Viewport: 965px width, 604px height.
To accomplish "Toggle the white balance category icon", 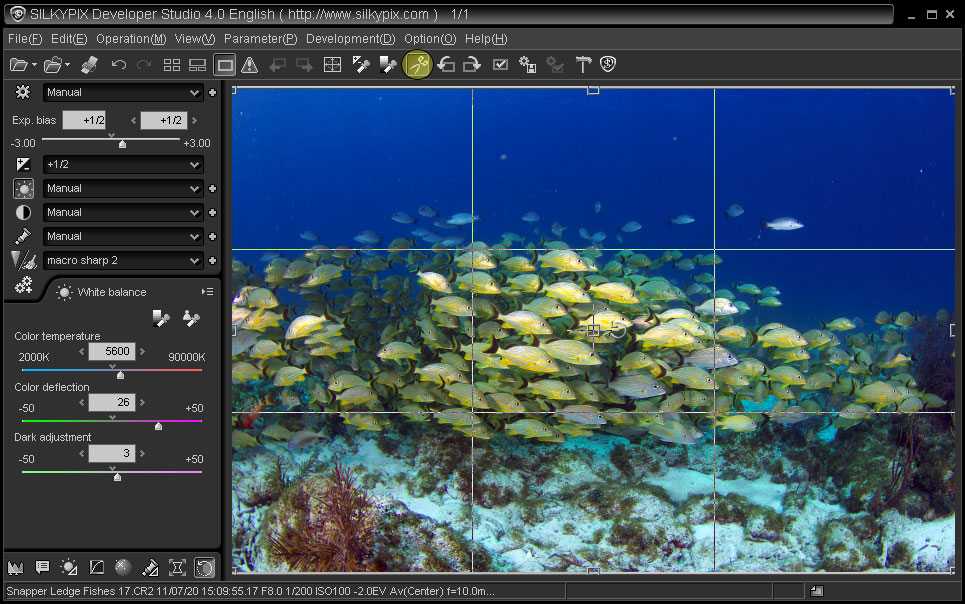I will point(23,188).
